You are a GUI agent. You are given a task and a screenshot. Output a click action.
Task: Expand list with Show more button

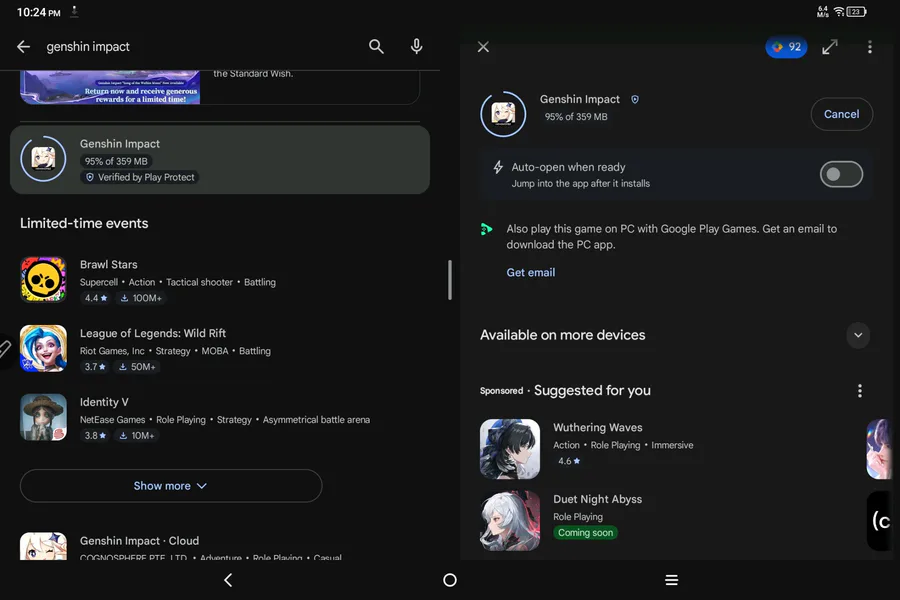pos(171,486)
